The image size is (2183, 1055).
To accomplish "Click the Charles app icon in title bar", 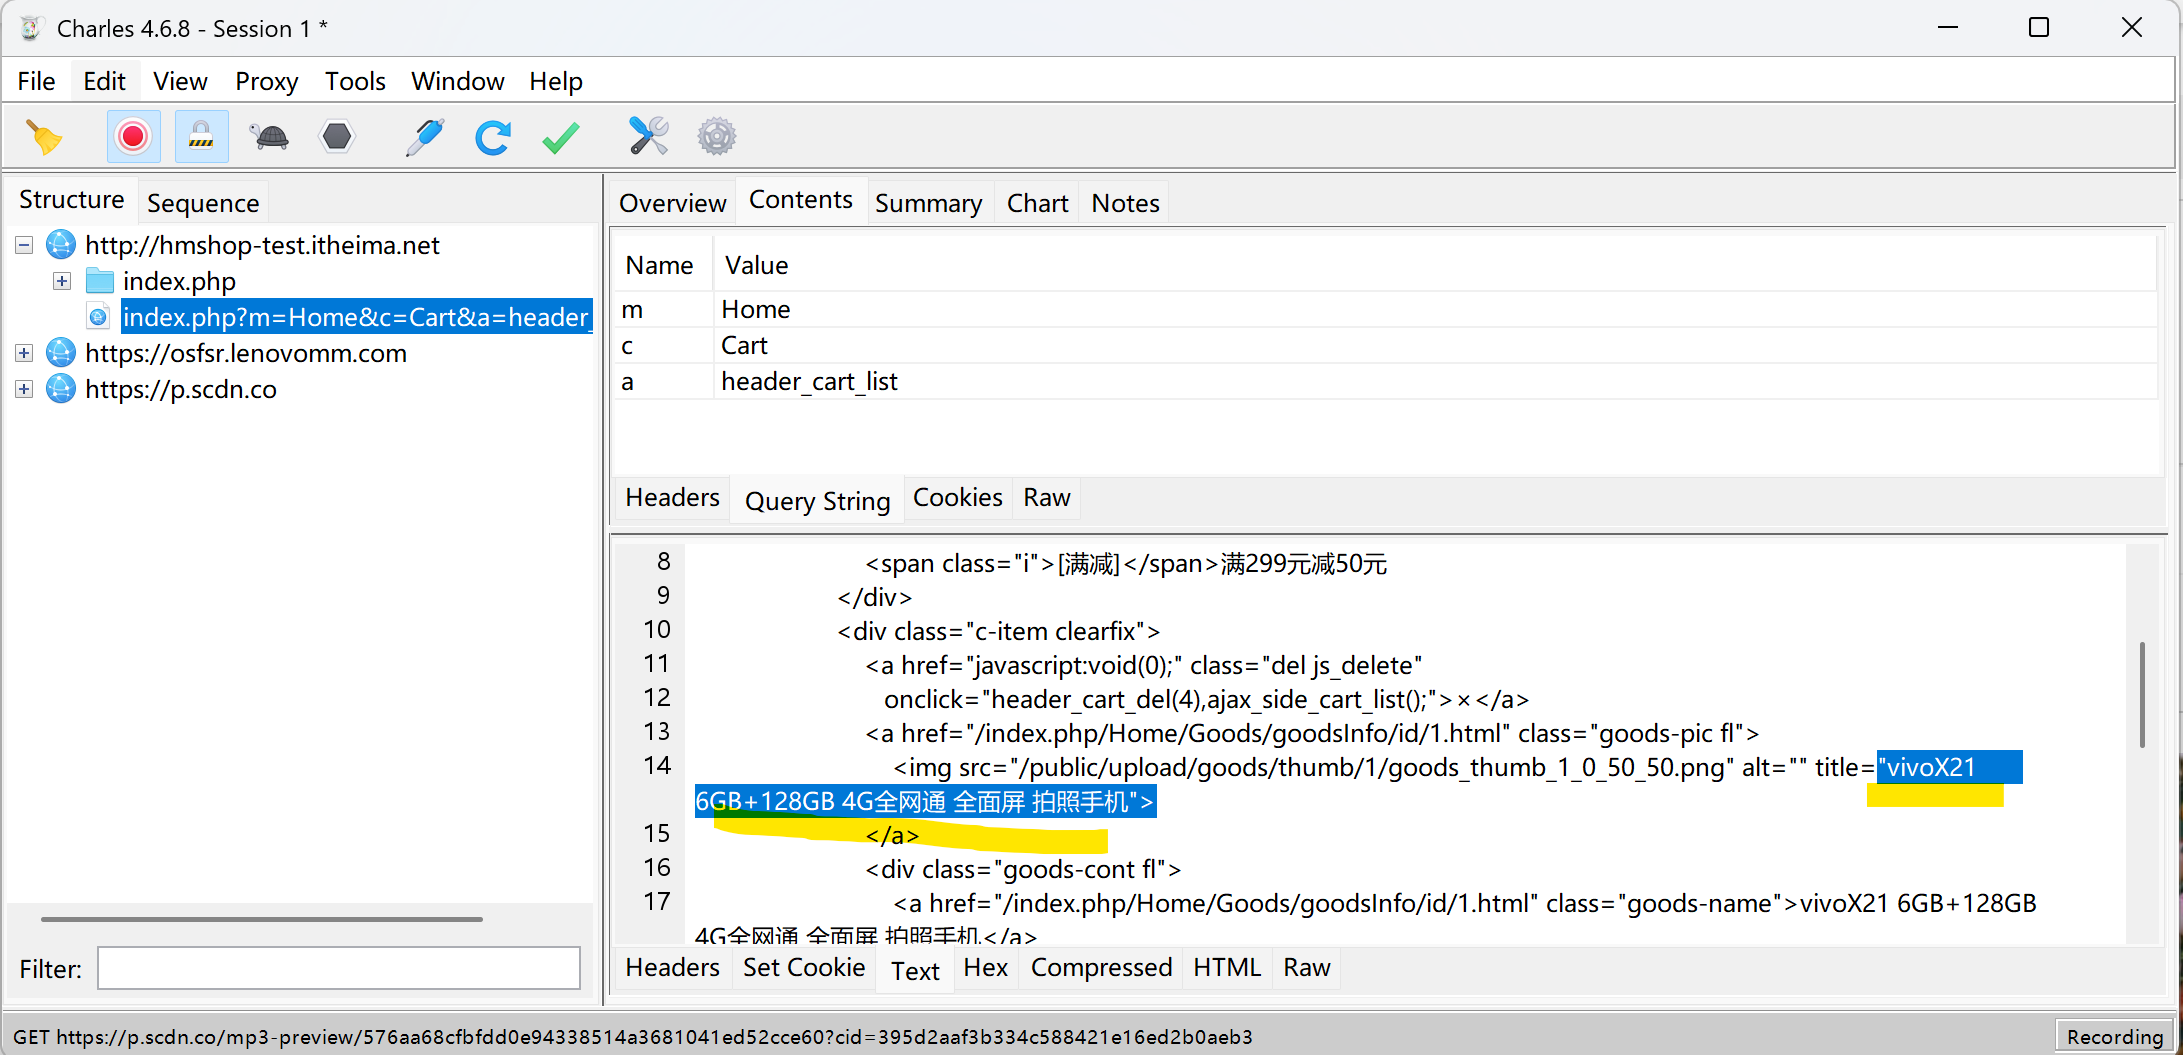I will tap(30, 28).
